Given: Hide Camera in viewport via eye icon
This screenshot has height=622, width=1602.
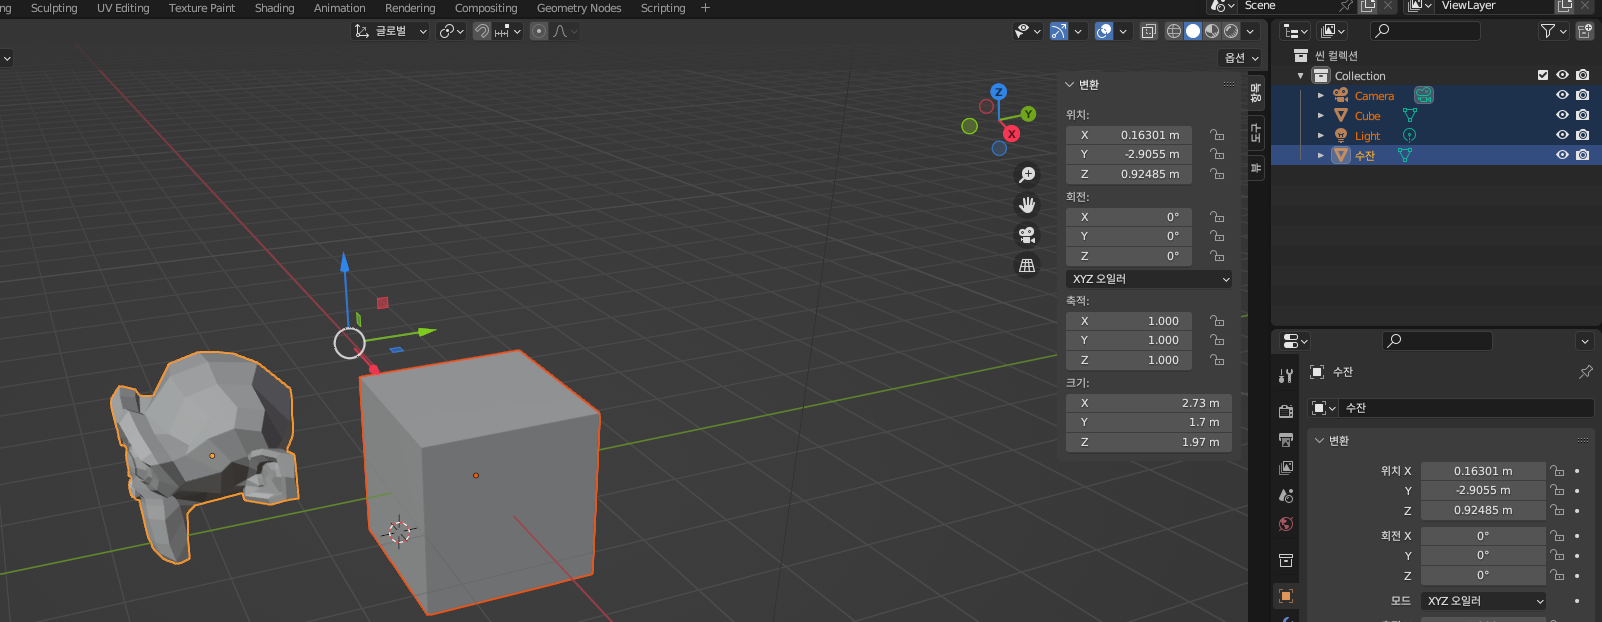Looking at the screenshot, I should click(x=1562, y=95).
